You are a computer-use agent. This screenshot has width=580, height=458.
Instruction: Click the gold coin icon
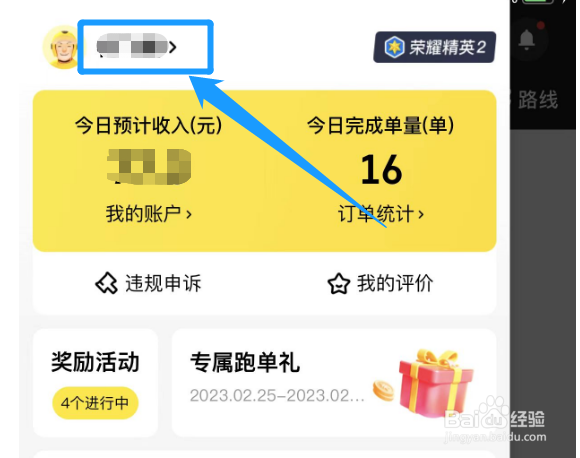pos(383,390)
